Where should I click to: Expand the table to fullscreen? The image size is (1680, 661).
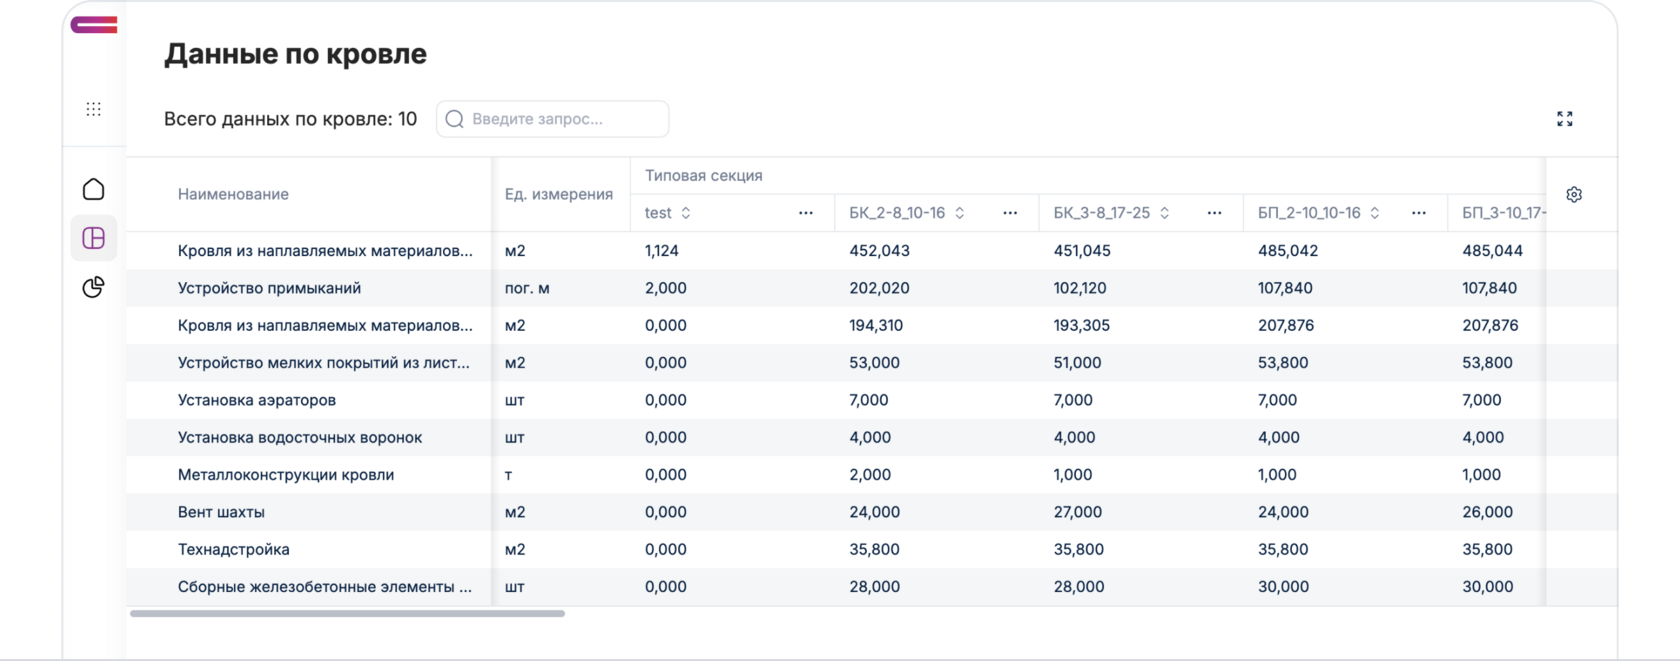coord(1565,119)
